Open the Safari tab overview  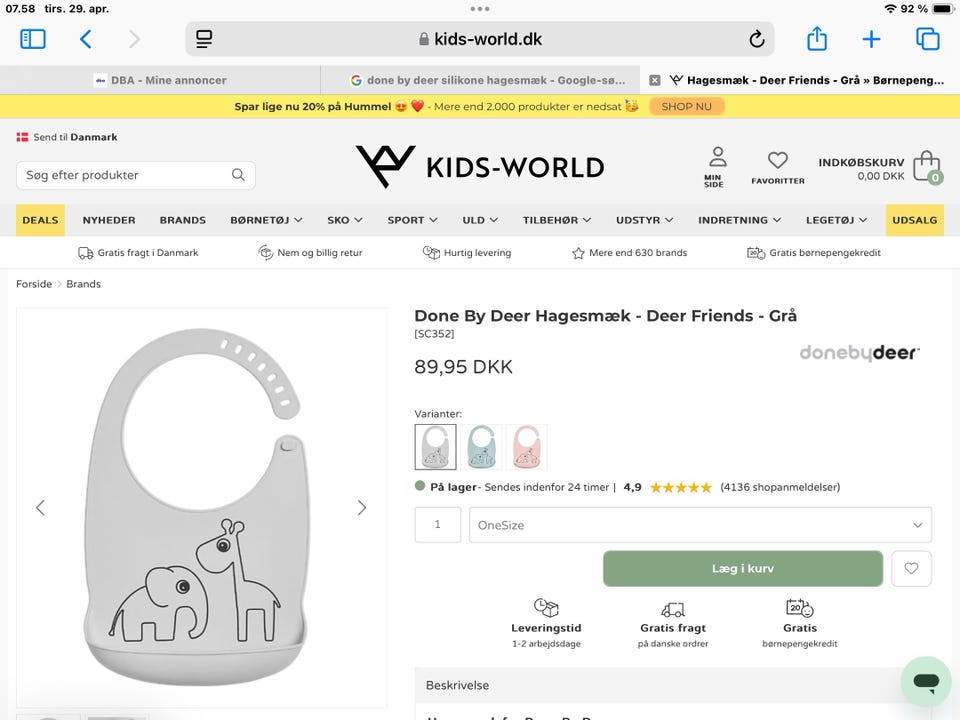pos(927,39)
